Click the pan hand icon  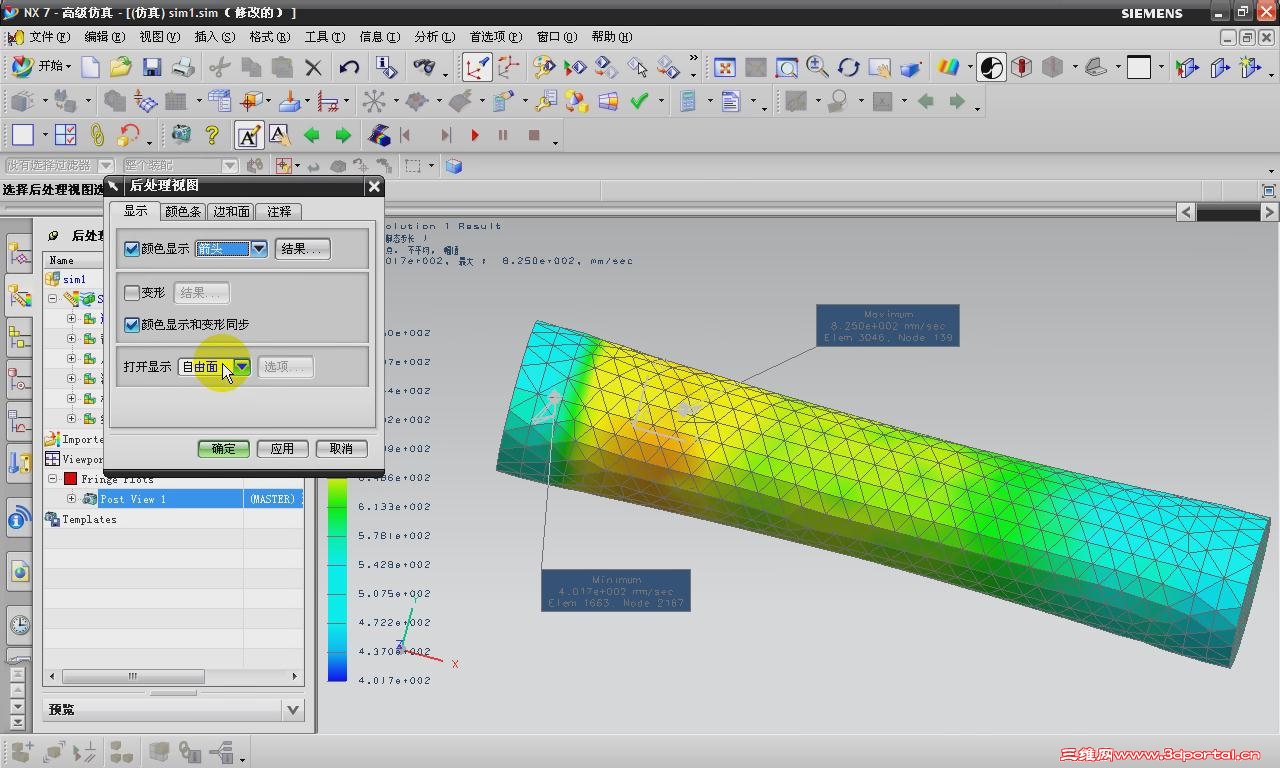pos(880,67)
